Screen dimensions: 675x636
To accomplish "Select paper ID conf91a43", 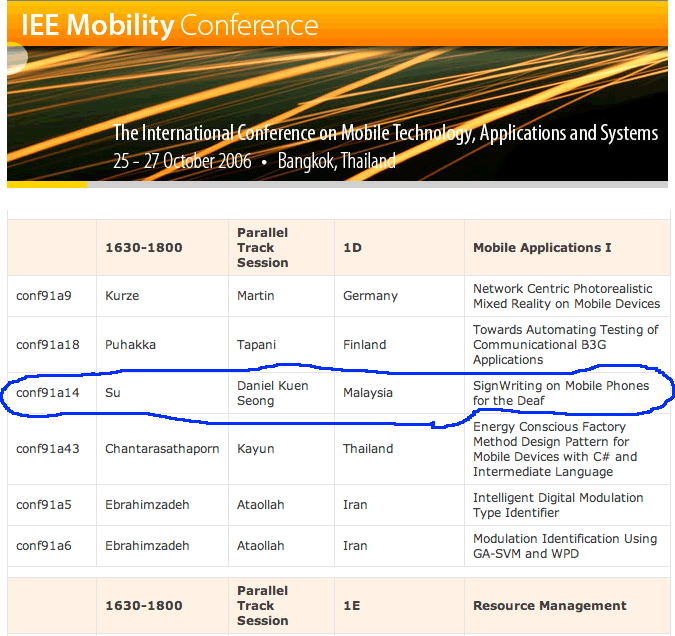I will tap(48, 449).
